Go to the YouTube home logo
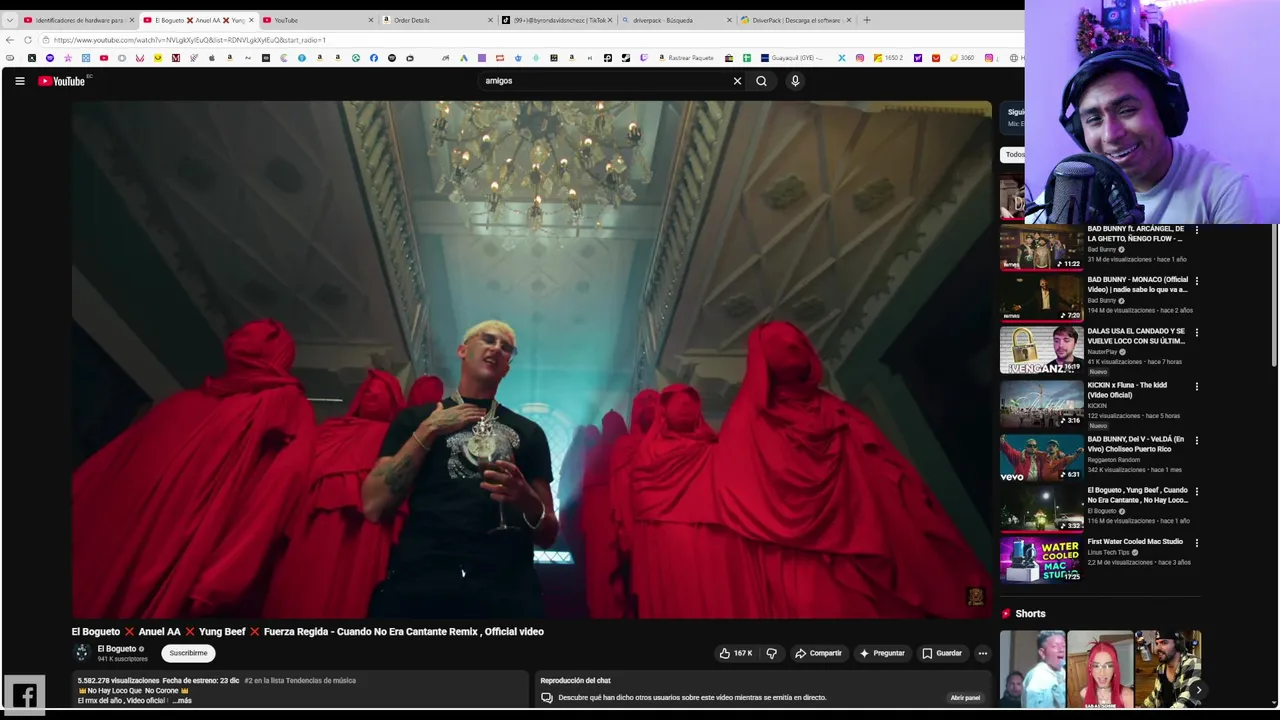Viewport: 1280px width, 720px height. (62, 81)
